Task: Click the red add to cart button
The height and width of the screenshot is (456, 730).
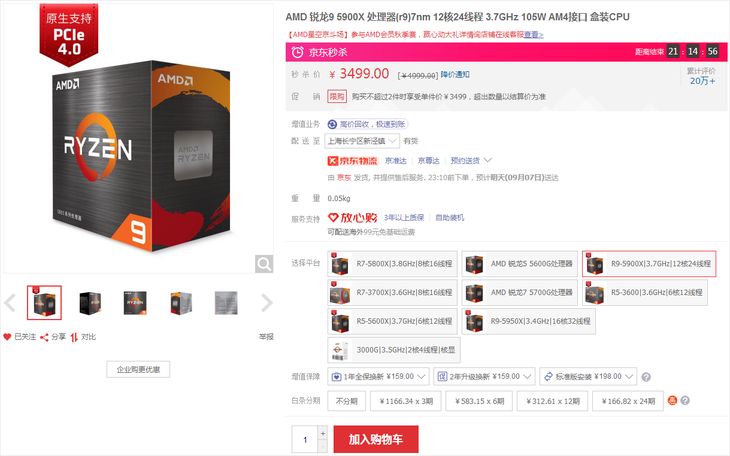Action: click(x=376, y=439)
